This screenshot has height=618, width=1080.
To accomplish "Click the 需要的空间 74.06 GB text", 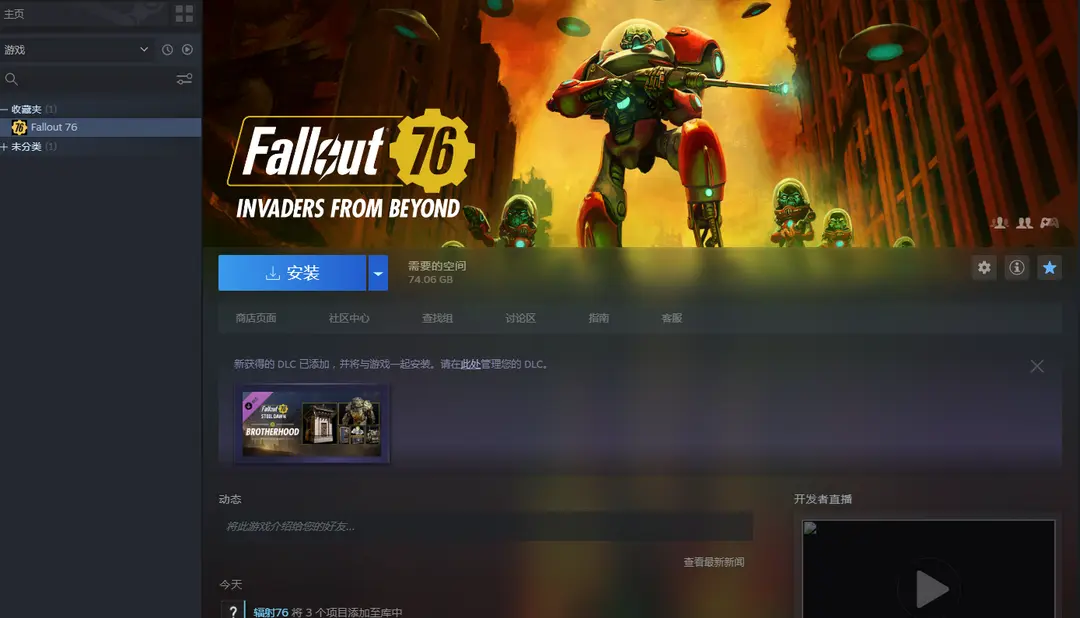I will [x=437, y=272].
